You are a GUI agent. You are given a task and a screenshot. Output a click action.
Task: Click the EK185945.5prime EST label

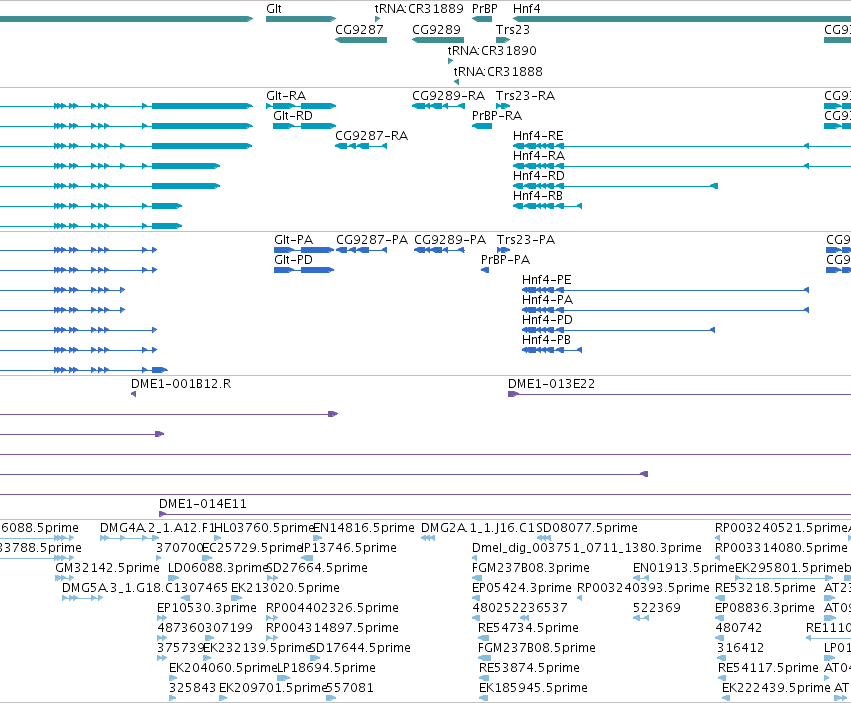[x=533, y=688]
